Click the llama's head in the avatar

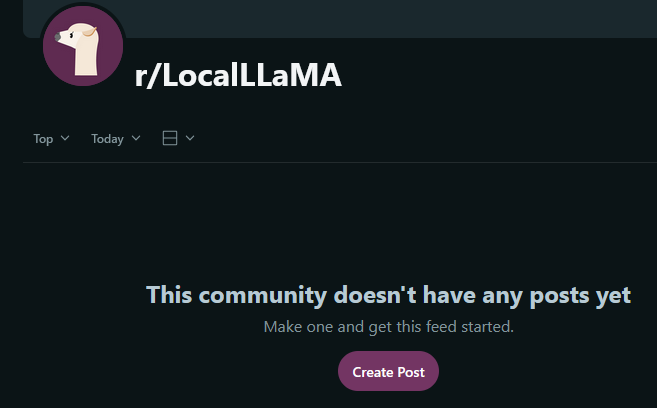tap(78, 36)
